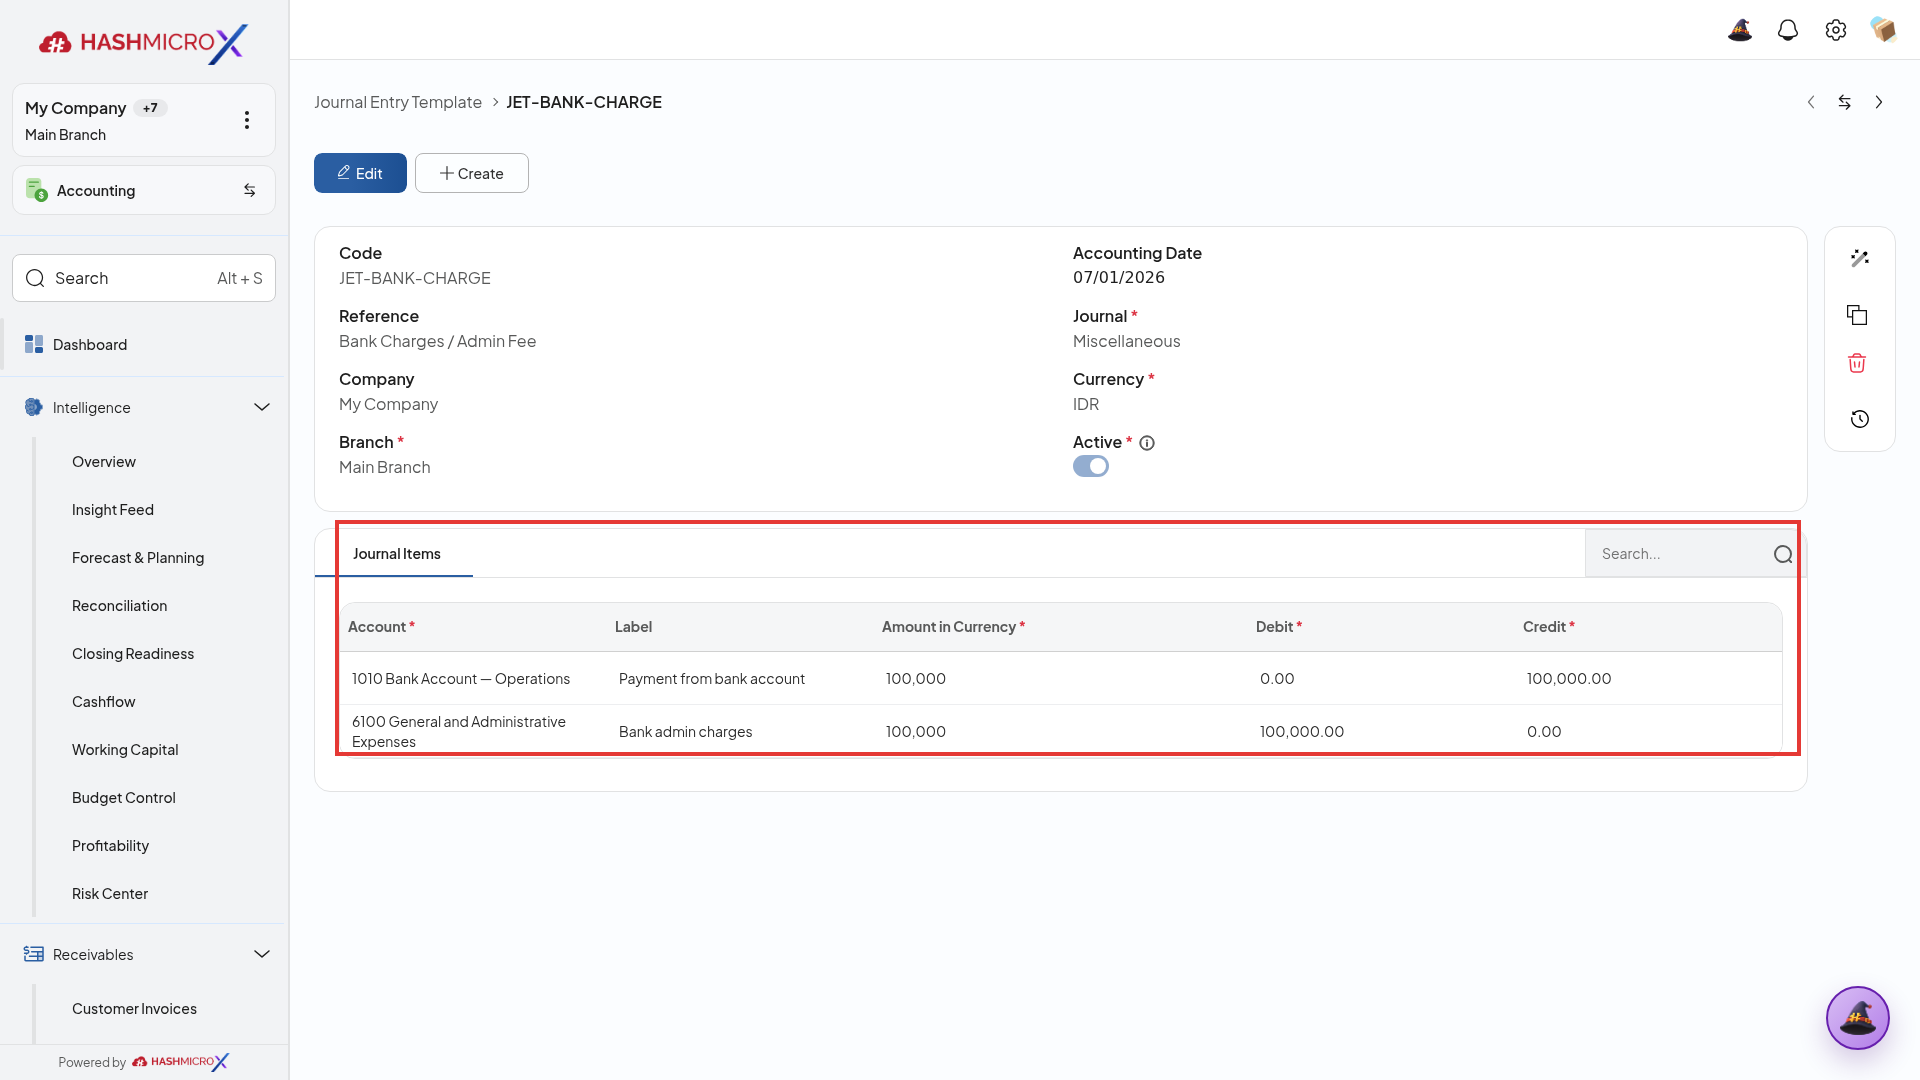Open Customer Invoices in the sidebar
The height and width of the screenshot is (1080, 1920).
coord(134,1009)
